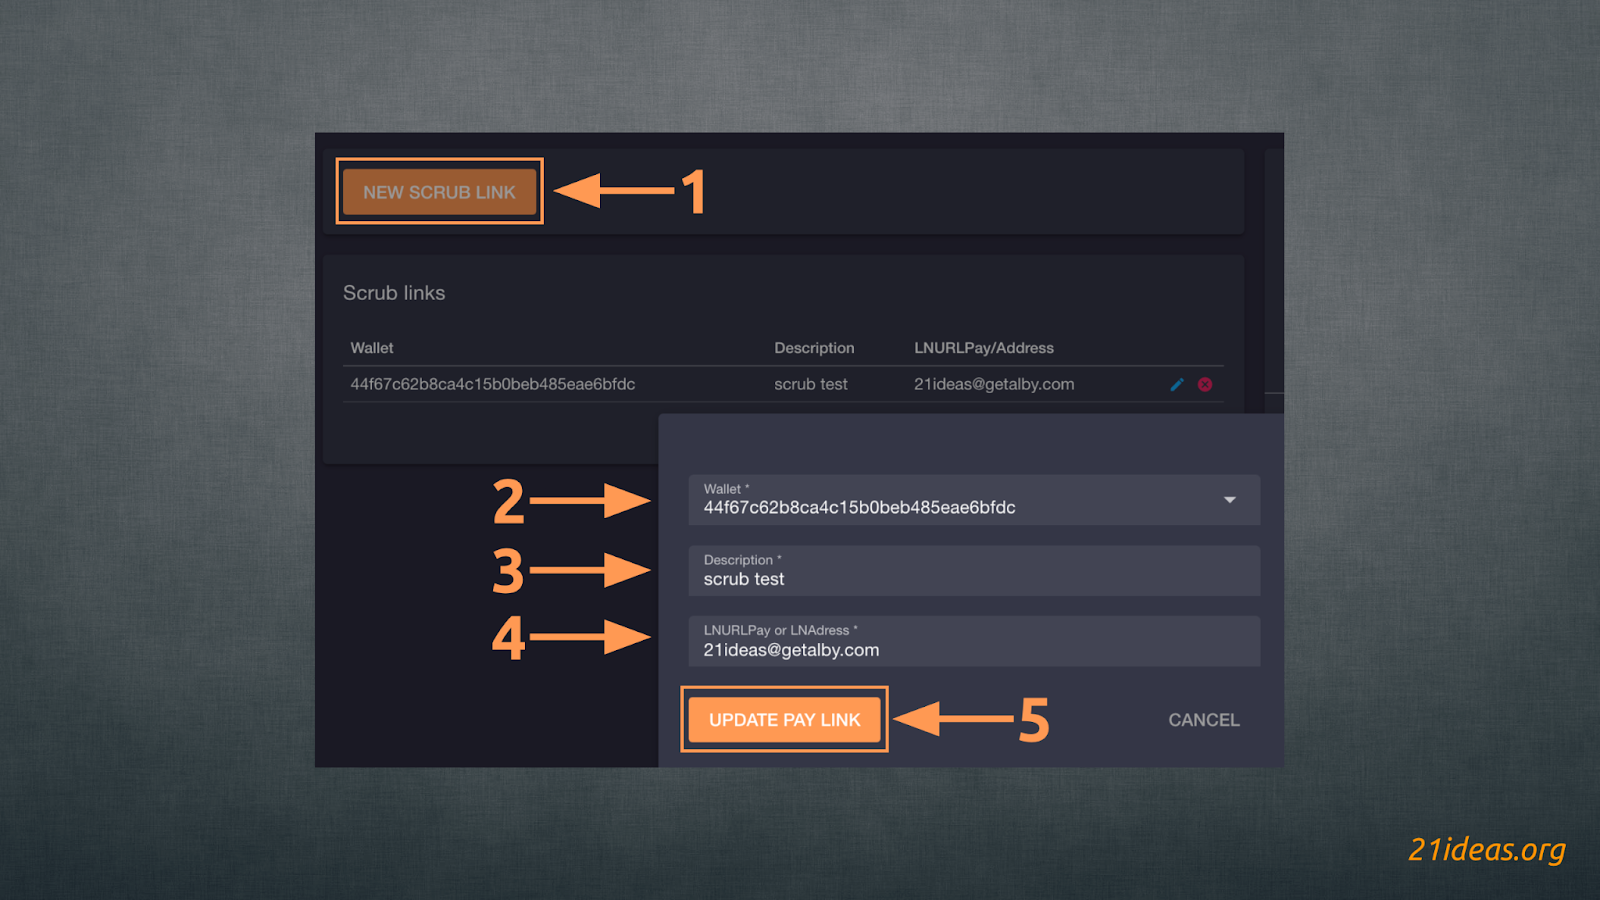Click the Scrub links heading
1600x900 pixels.
[x=394, y=293]
